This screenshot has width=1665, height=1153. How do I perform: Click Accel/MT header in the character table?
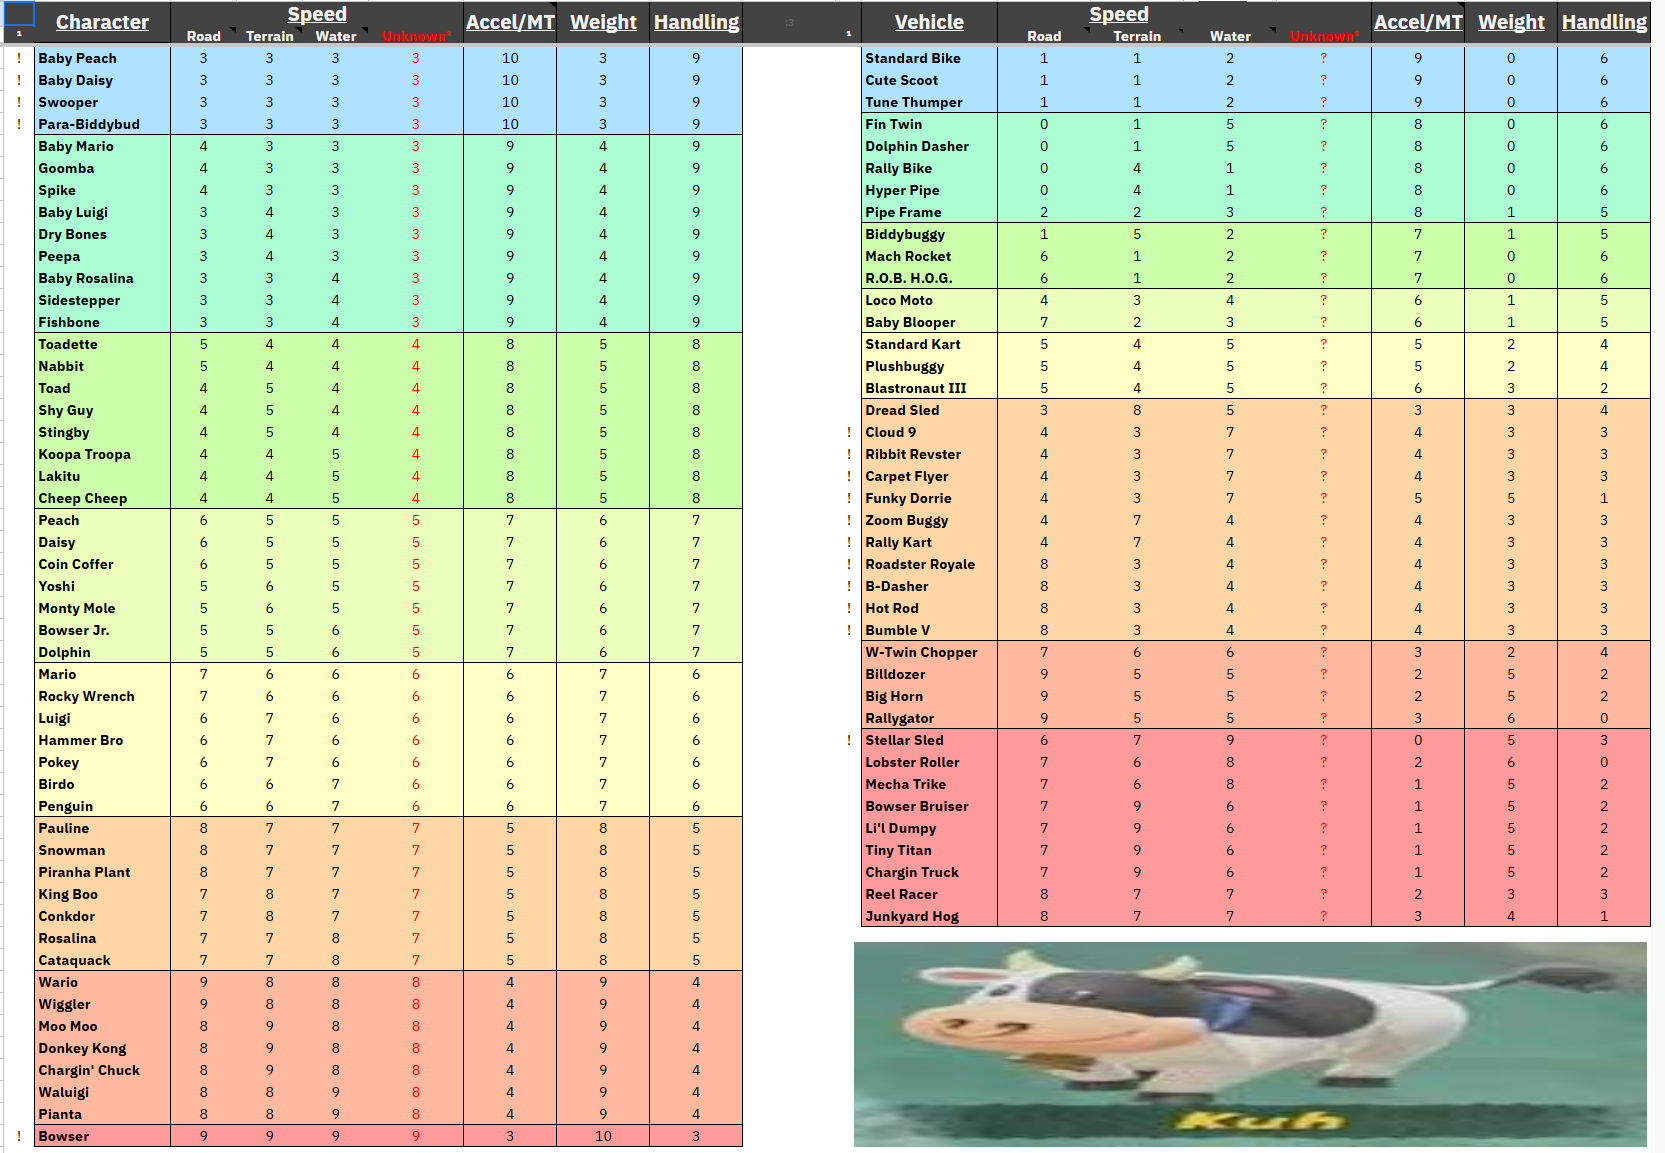coord(510,22)
